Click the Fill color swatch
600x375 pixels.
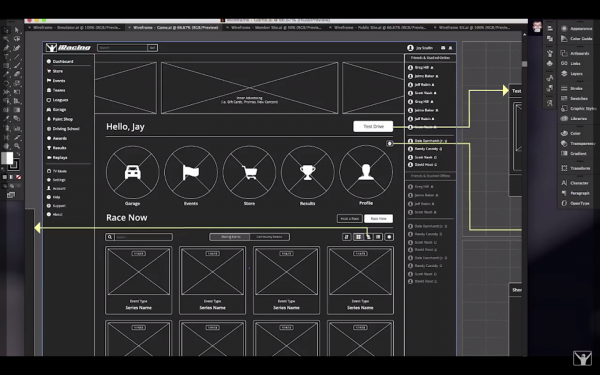point(7,158)
